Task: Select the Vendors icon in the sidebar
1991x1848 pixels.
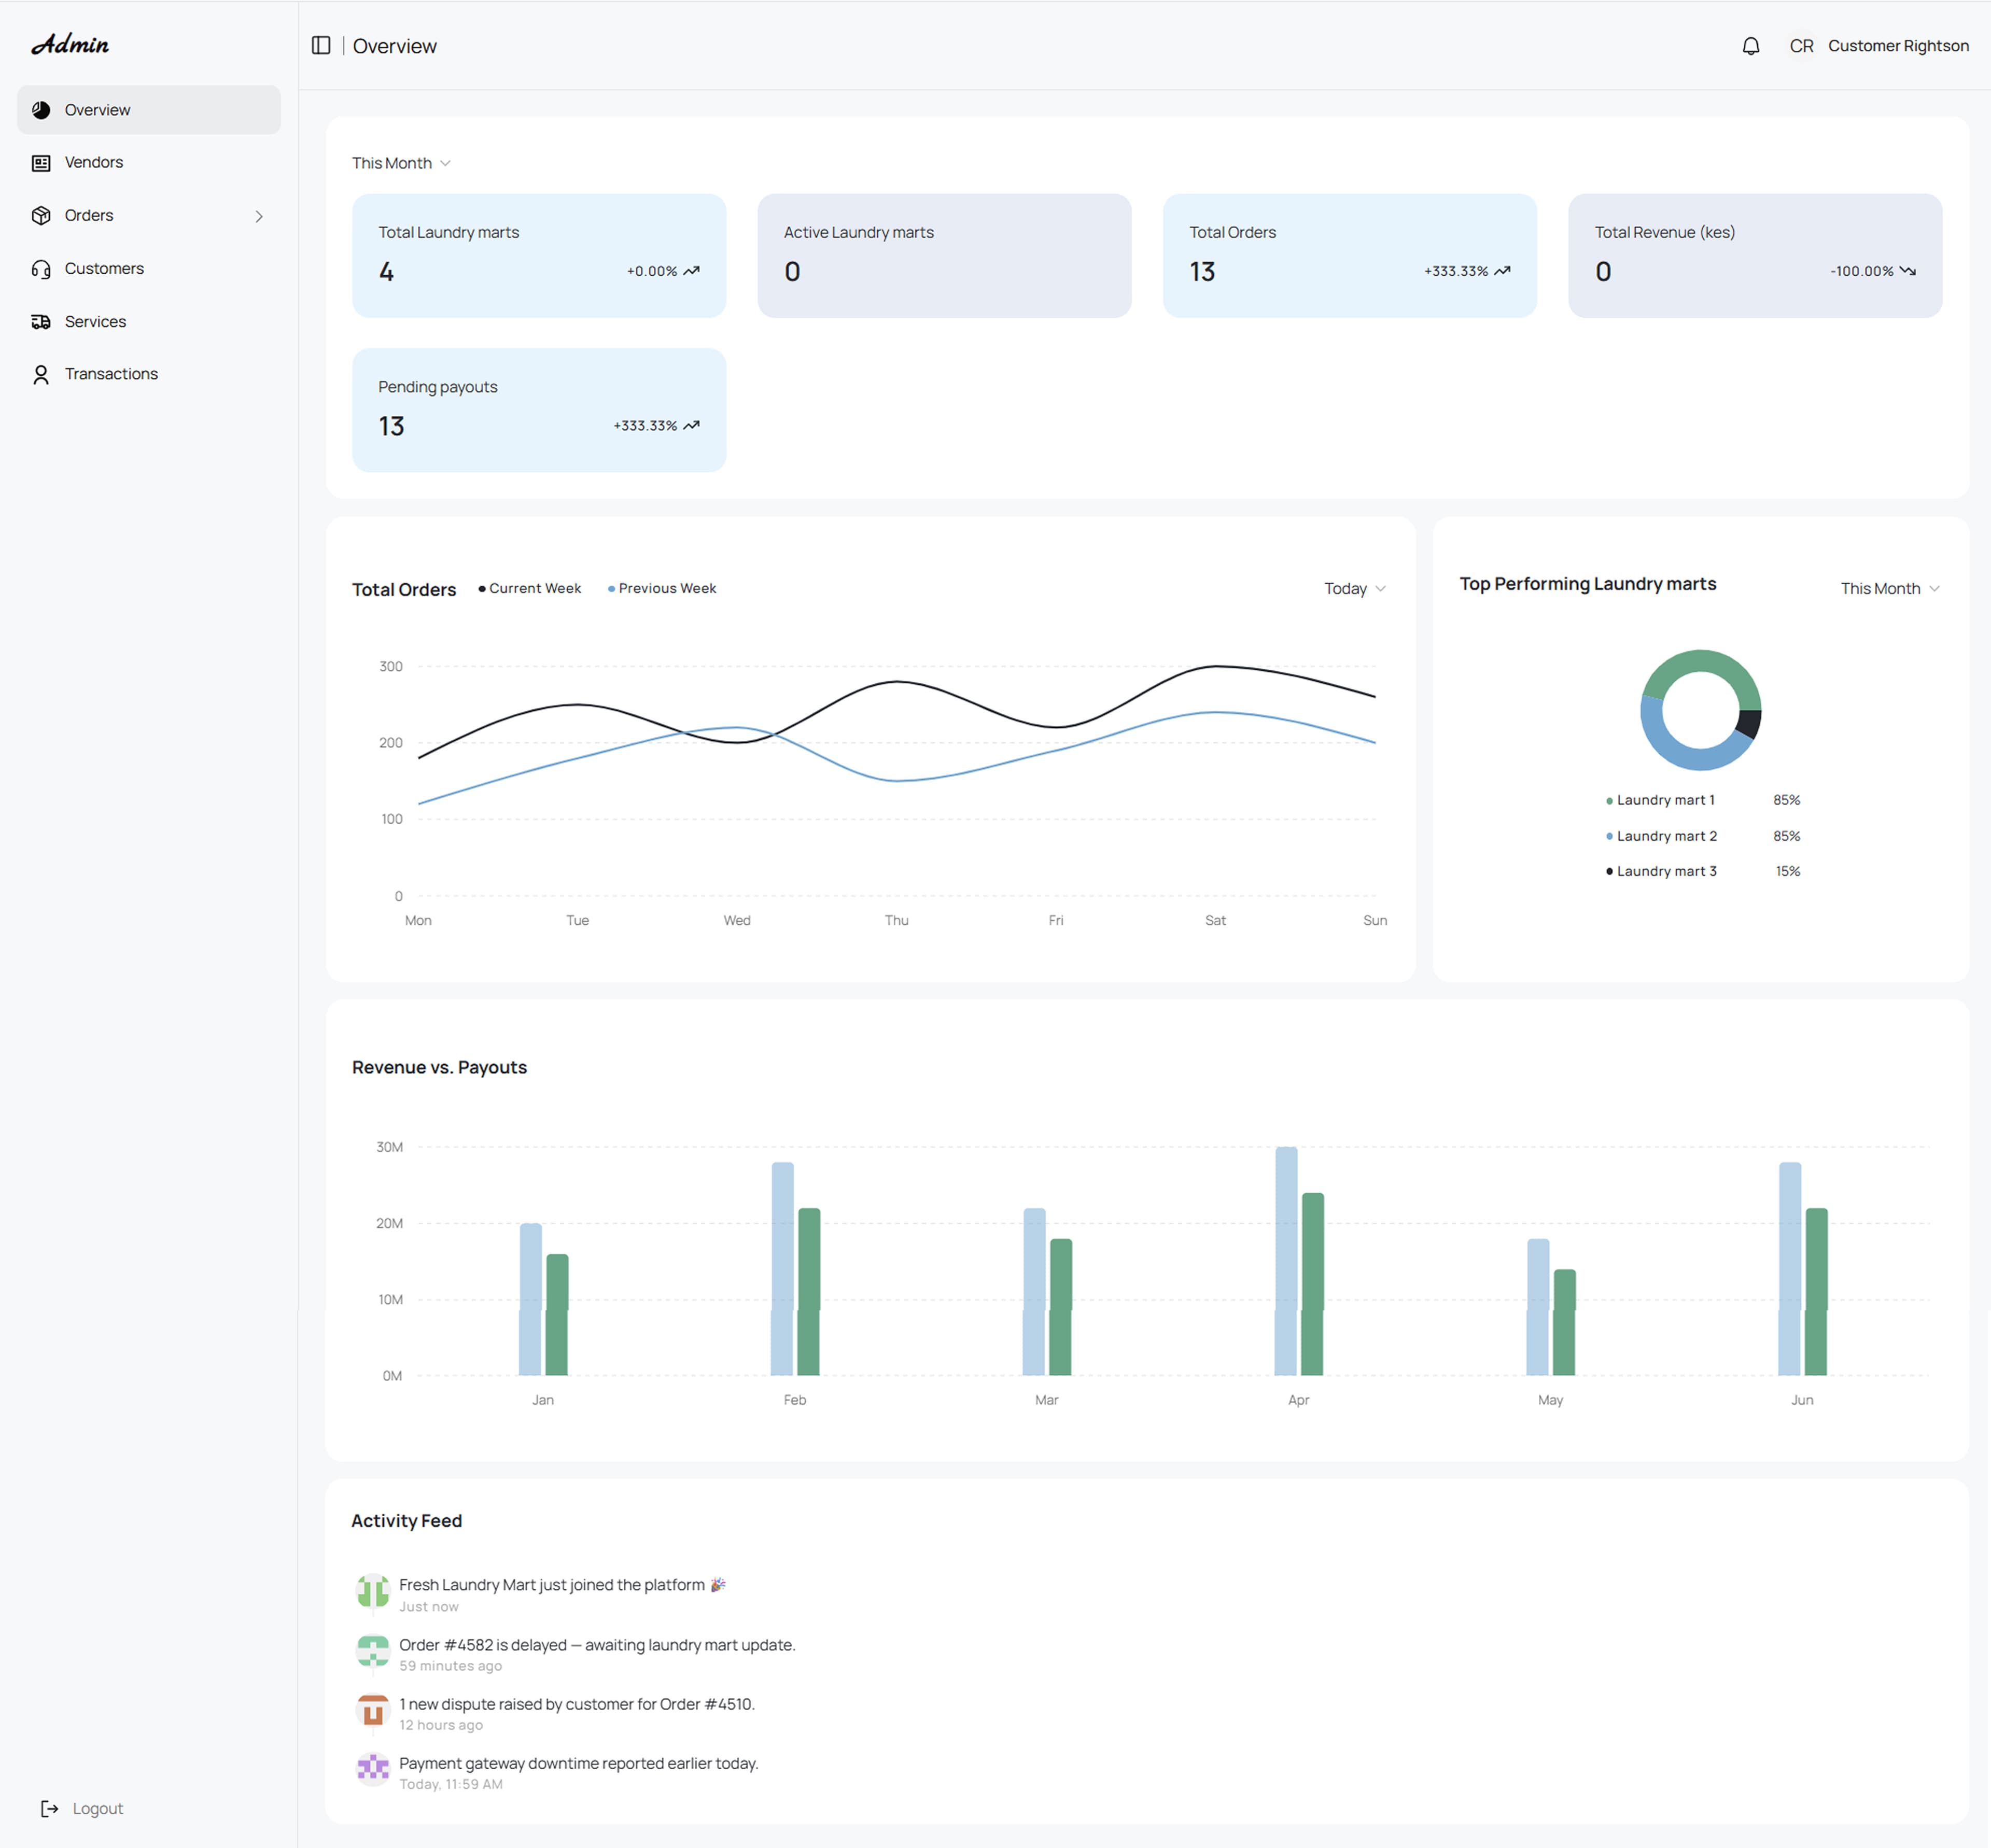Action: click(40, 162)
